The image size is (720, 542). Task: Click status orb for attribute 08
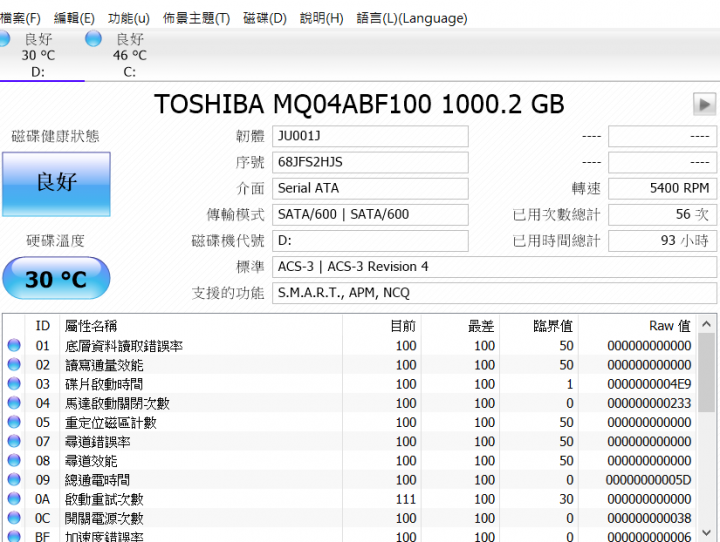(x=14, y=460)
